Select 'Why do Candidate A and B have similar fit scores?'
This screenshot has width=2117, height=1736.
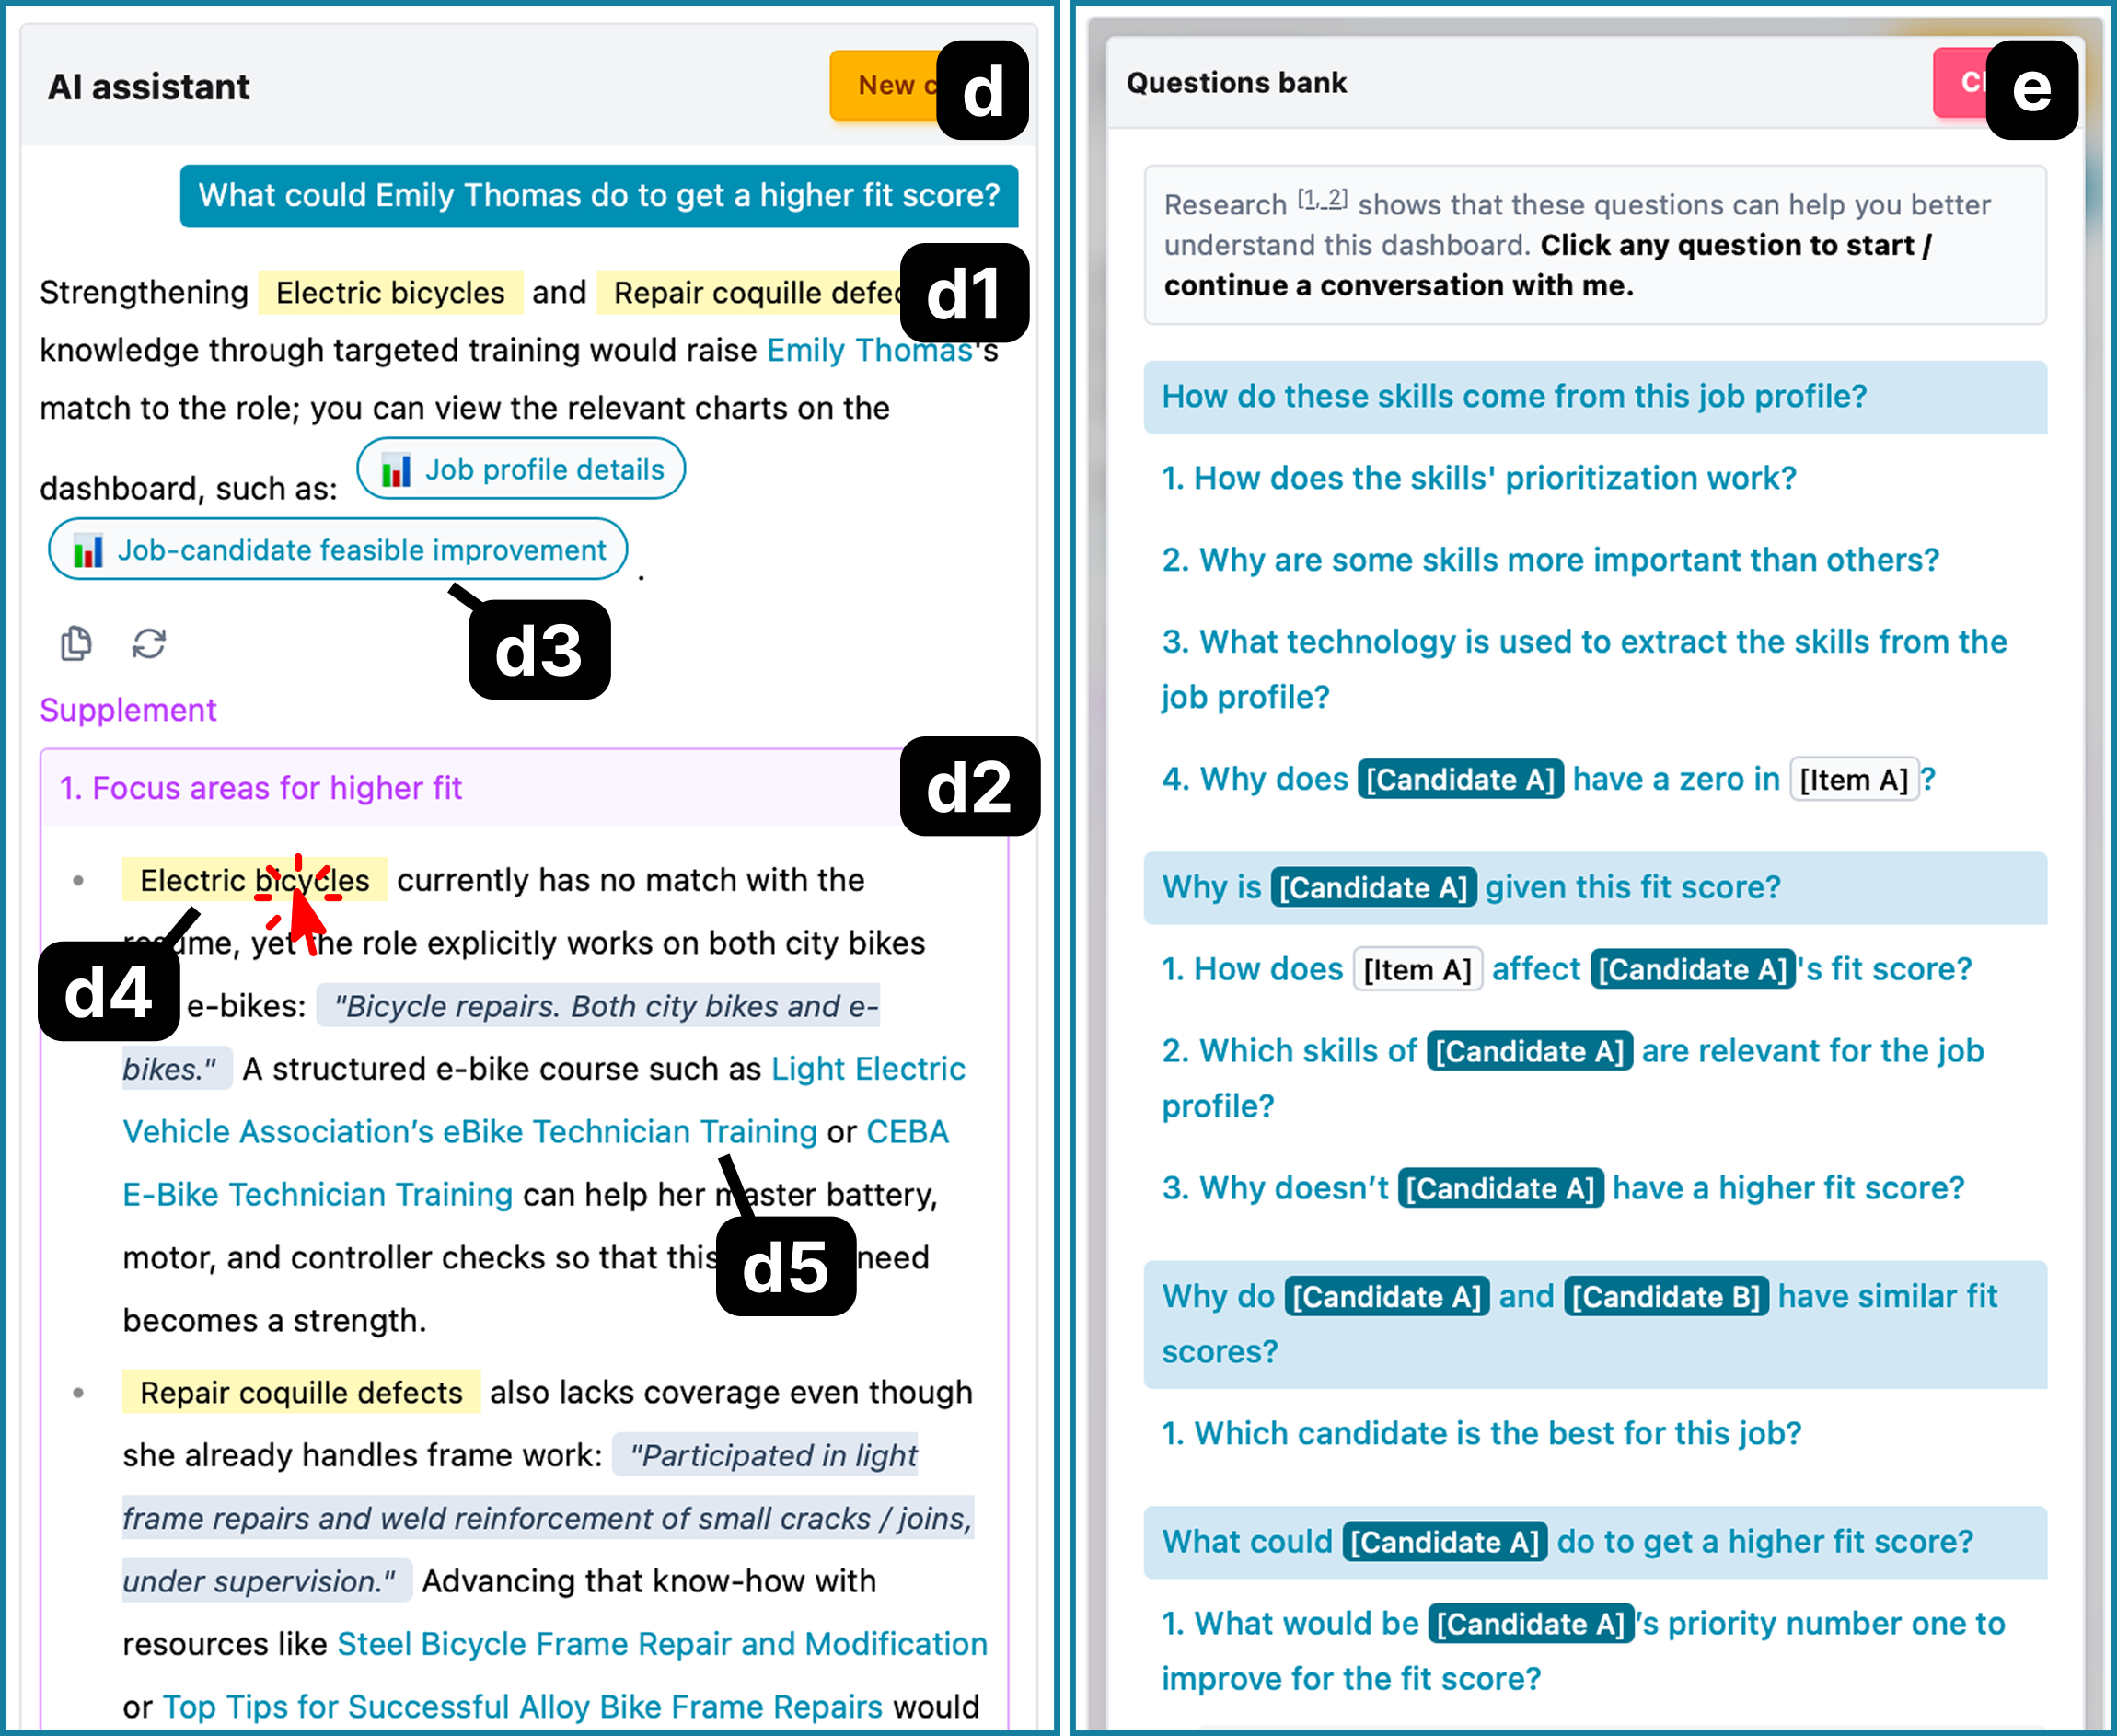[x=1595, y=1324]
